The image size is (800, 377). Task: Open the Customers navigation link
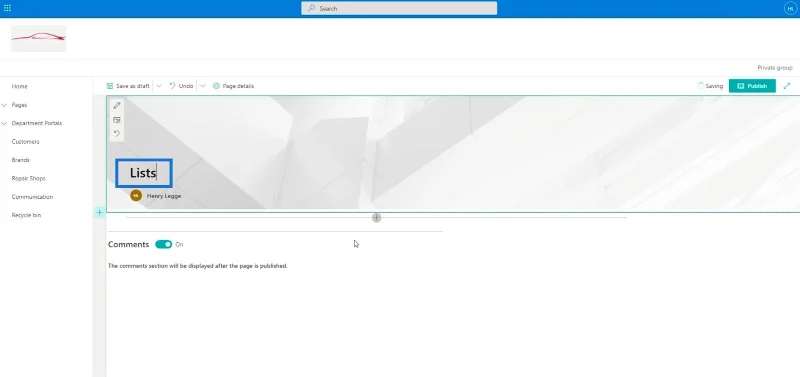click(26, 141)
